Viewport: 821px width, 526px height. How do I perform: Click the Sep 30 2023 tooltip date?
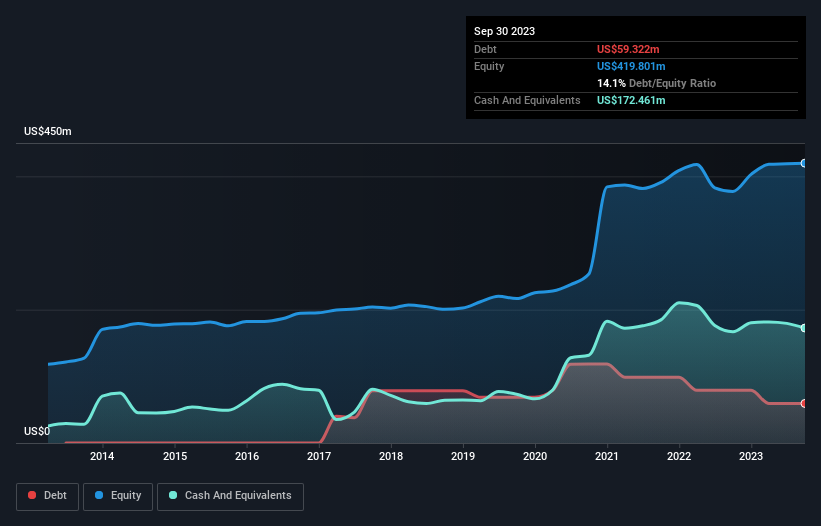tap(504, 31)
